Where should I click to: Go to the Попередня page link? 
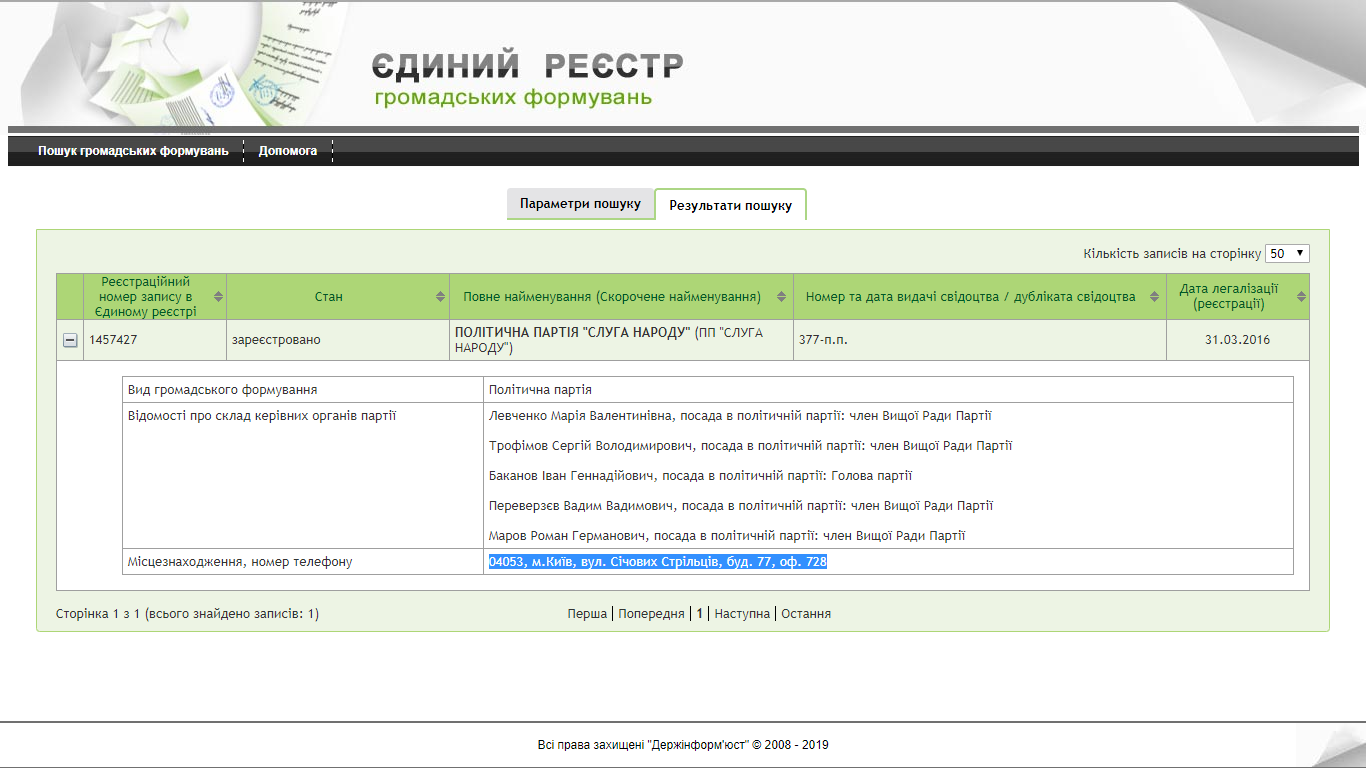click(x=651, y=614)
